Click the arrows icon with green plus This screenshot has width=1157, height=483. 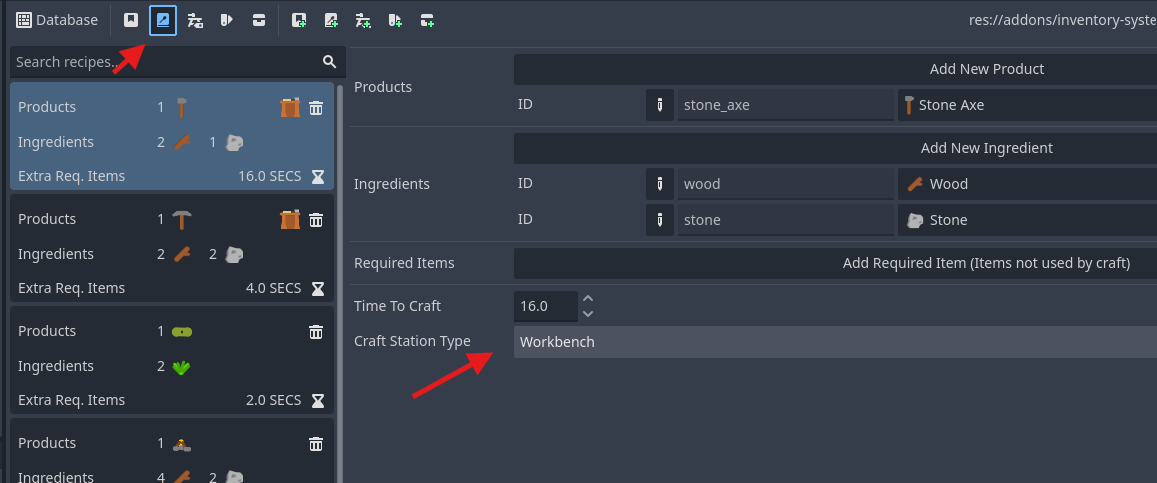(363, 20)
